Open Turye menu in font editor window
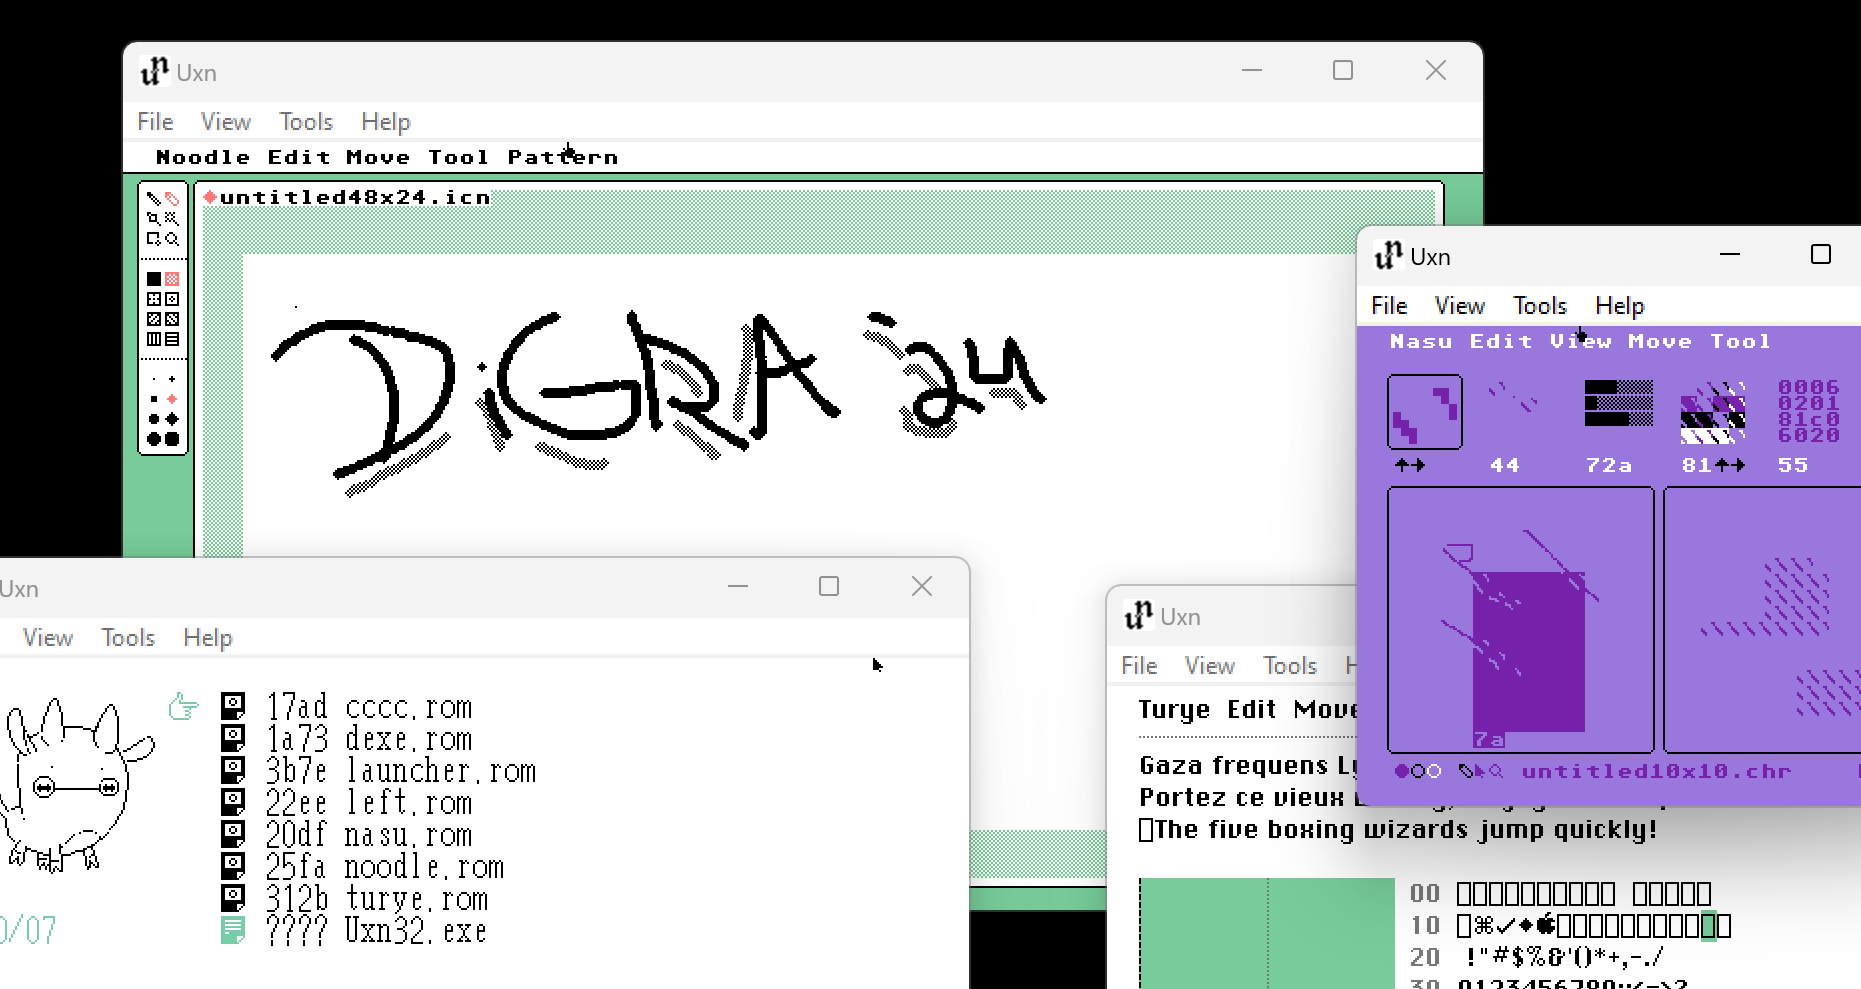The width and height of the screenshot is (1861, 989). click(x=1174, y=710)
